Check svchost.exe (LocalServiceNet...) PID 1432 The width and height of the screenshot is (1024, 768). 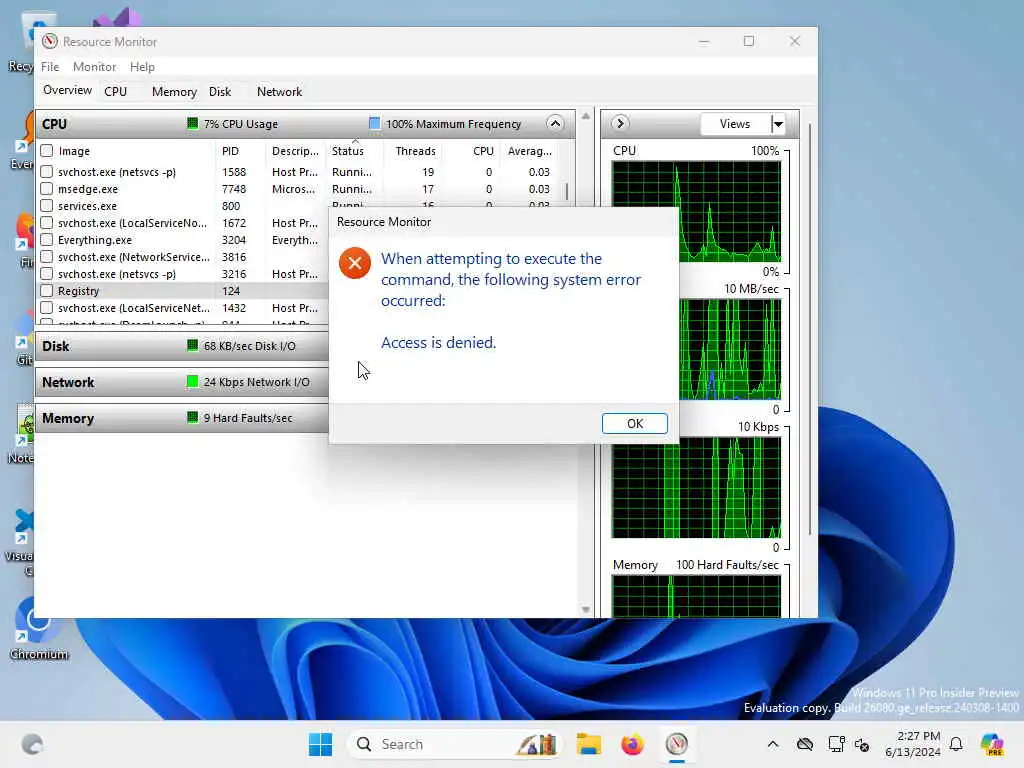click(46, 308)
